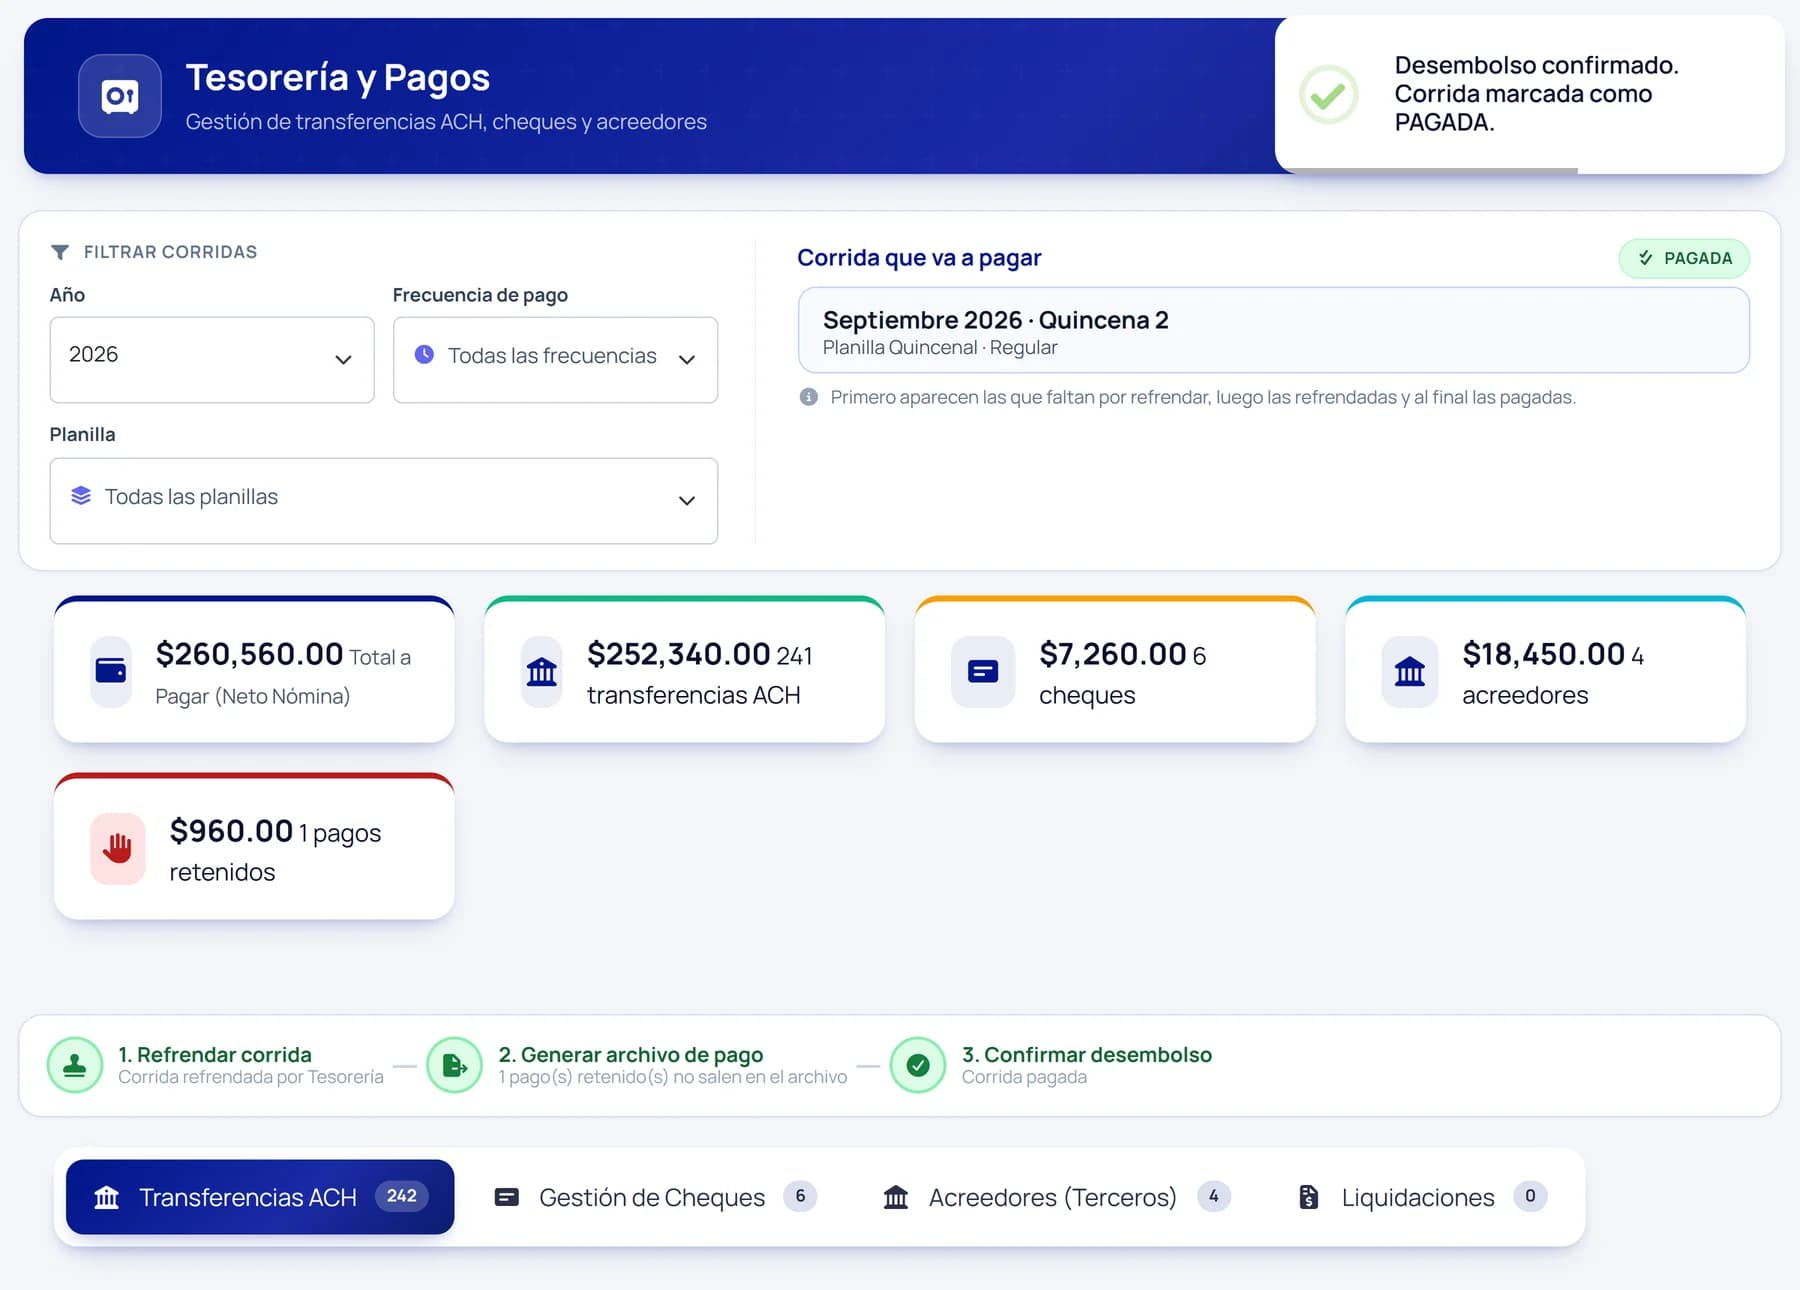The image size is (1800, 1290).
Task: Click the 6 count badge on Gestión de Cheques
Action: [x=800, y=1196]
